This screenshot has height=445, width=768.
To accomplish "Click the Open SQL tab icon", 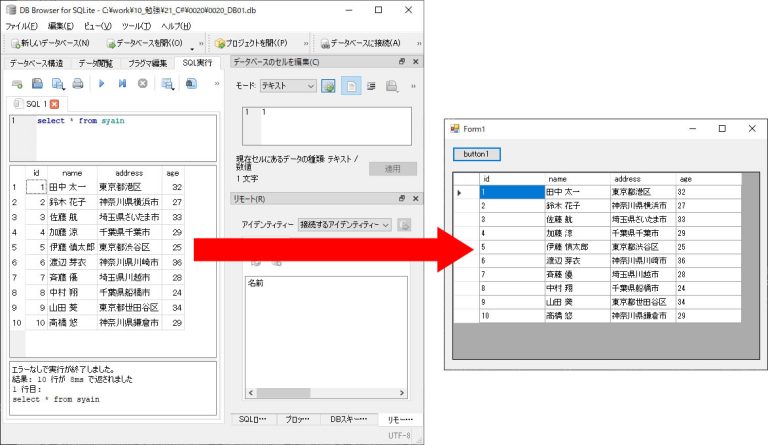I will pos(16,84).
